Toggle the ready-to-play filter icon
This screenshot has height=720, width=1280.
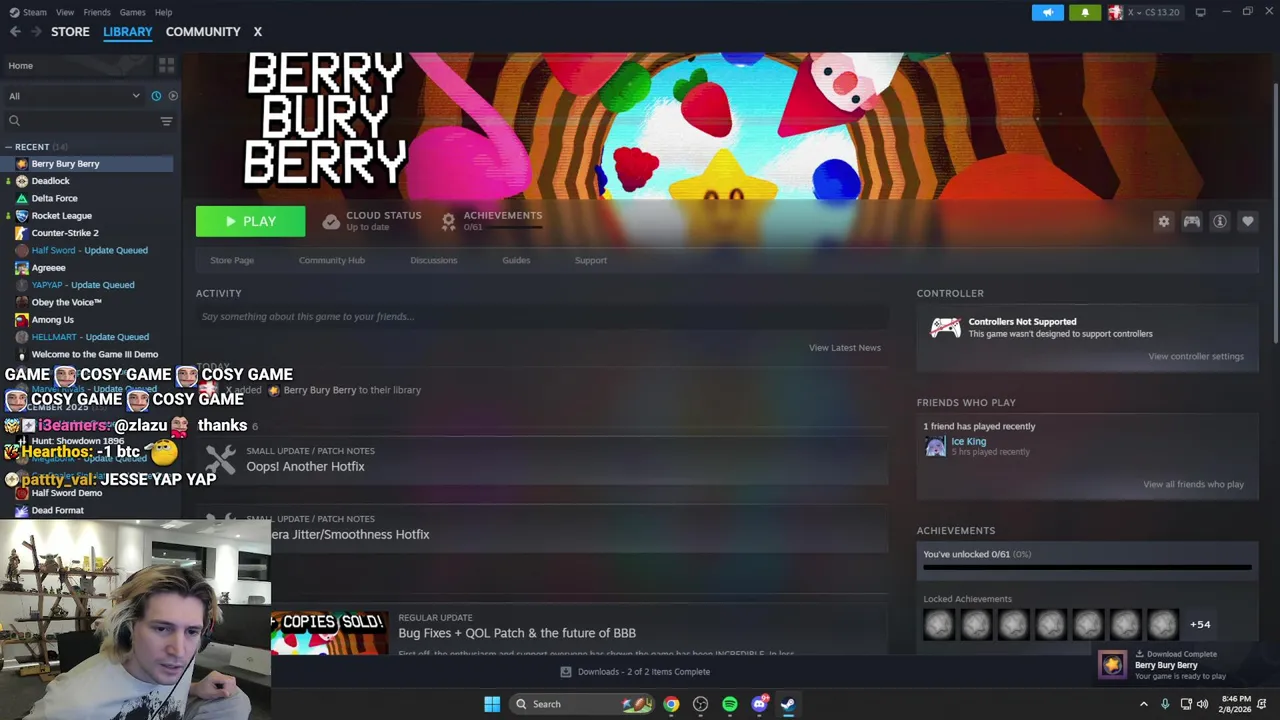coord(172,96)
